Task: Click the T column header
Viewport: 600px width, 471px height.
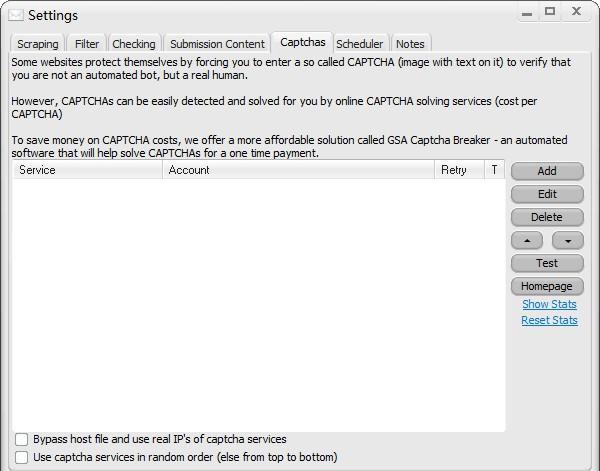Action: tap(494, 170)
